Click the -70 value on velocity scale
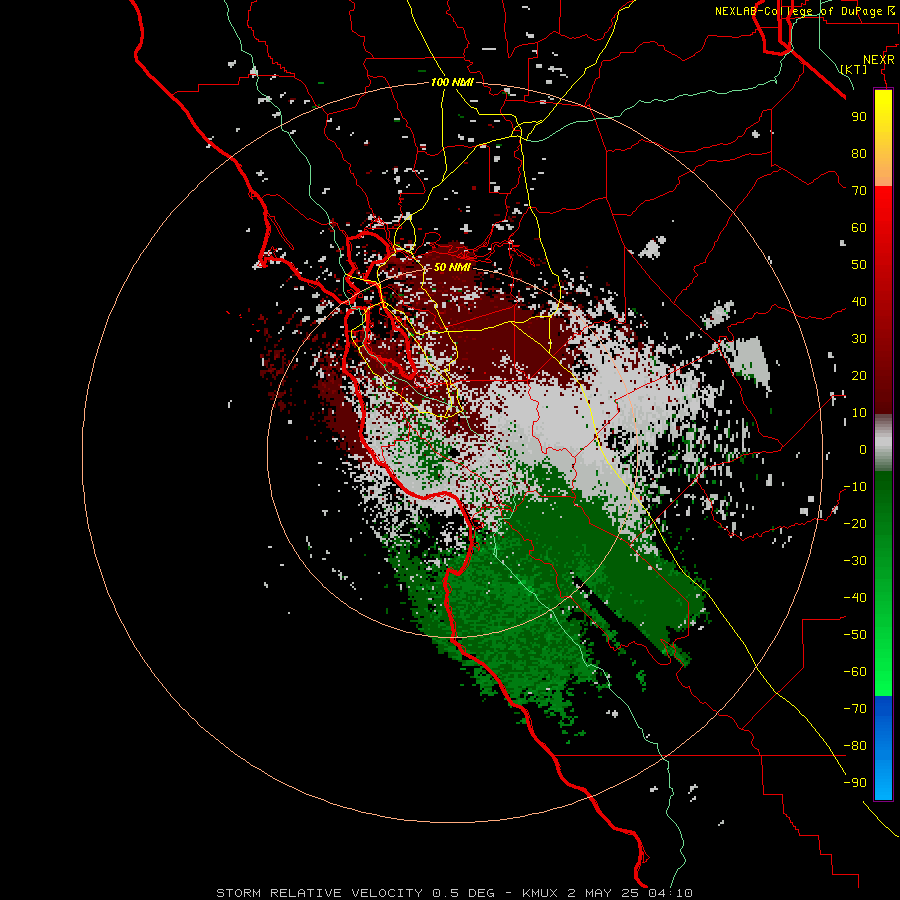Screen dimensions: 900x900 [855, 709]
